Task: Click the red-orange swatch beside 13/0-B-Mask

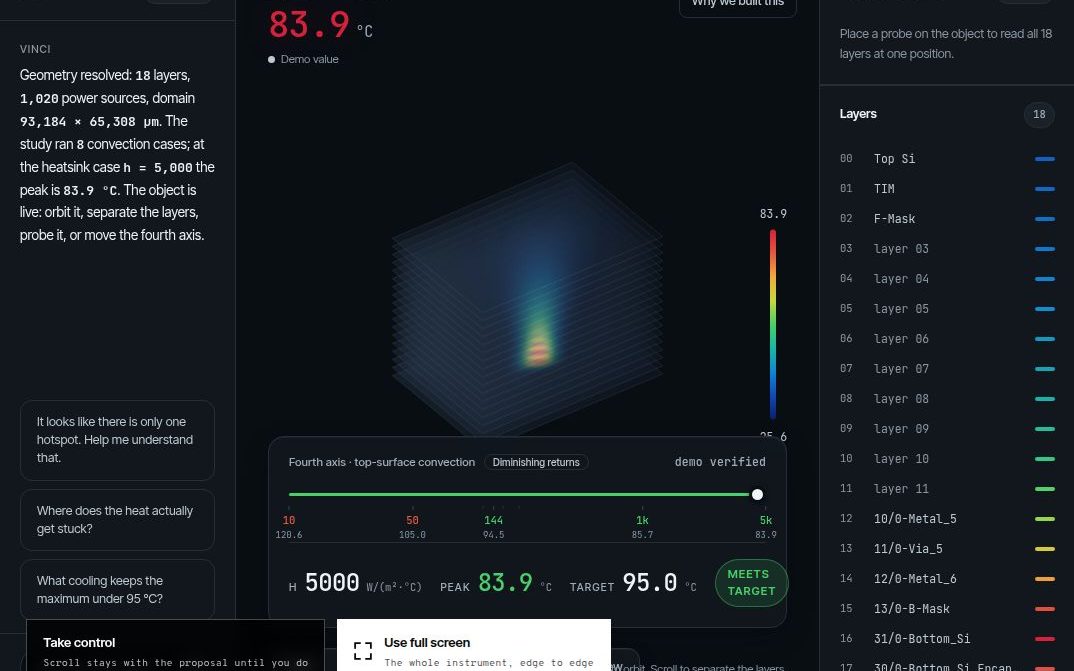Action: (1045, 609)
